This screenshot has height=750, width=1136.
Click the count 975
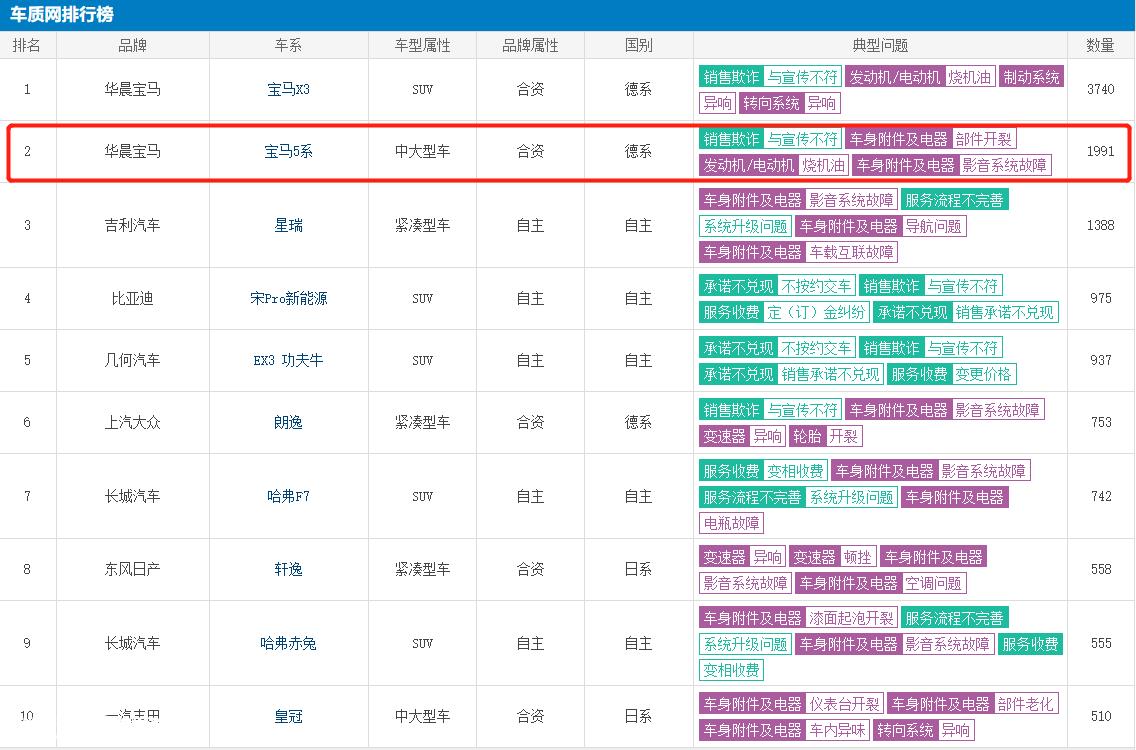coord(1100,299)
